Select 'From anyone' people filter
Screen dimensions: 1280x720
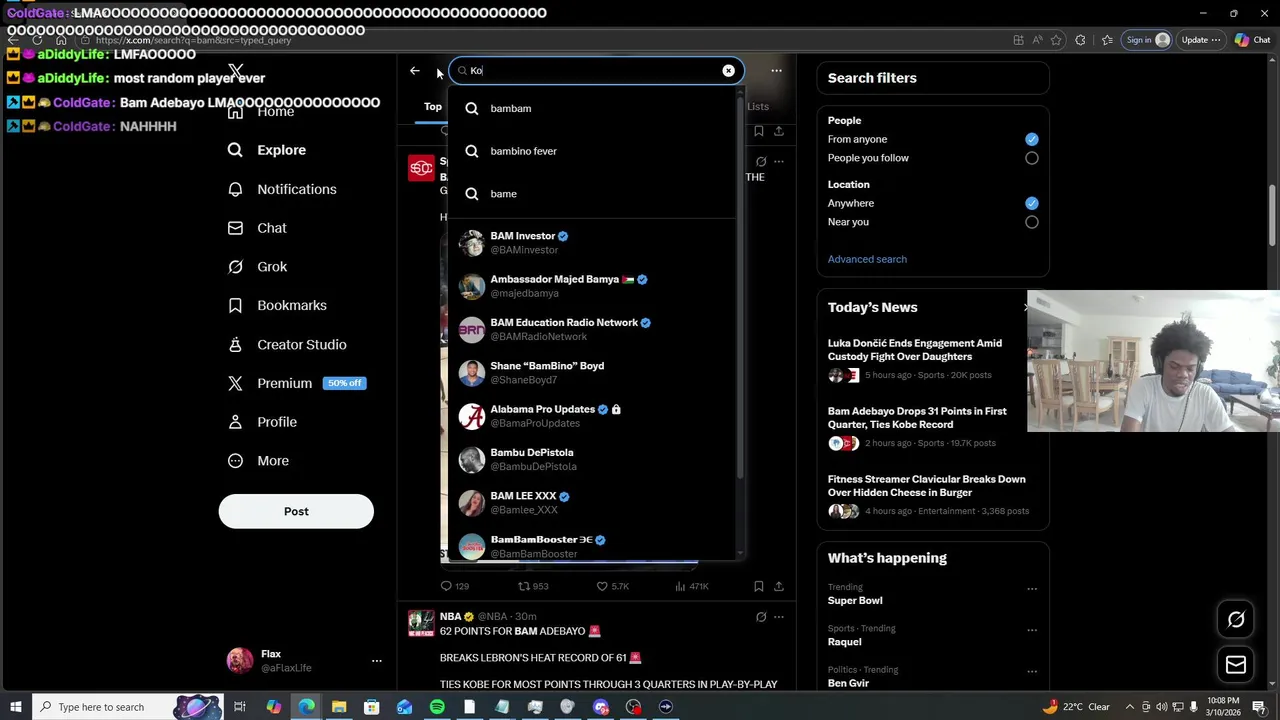click(1031, 139)
